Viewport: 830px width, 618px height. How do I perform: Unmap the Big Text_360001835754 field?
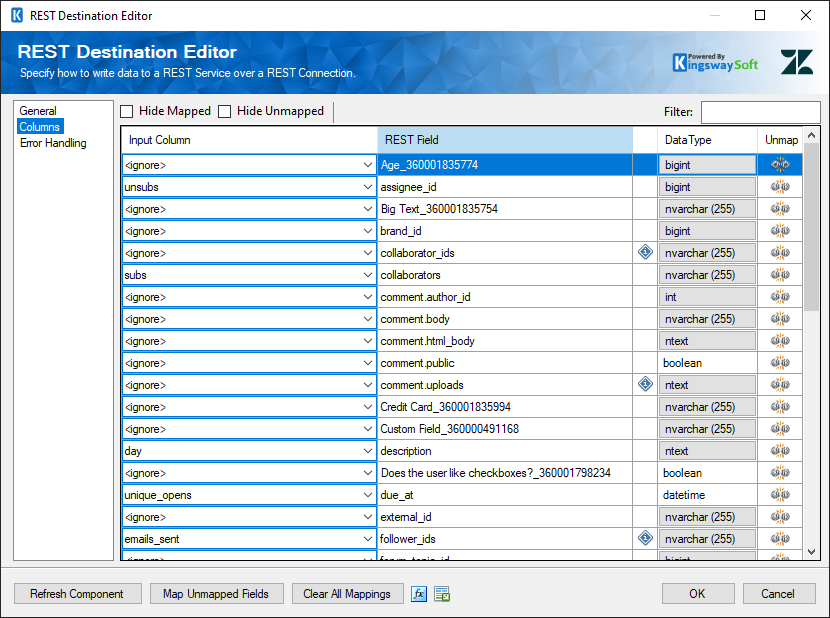click(780, 209)
